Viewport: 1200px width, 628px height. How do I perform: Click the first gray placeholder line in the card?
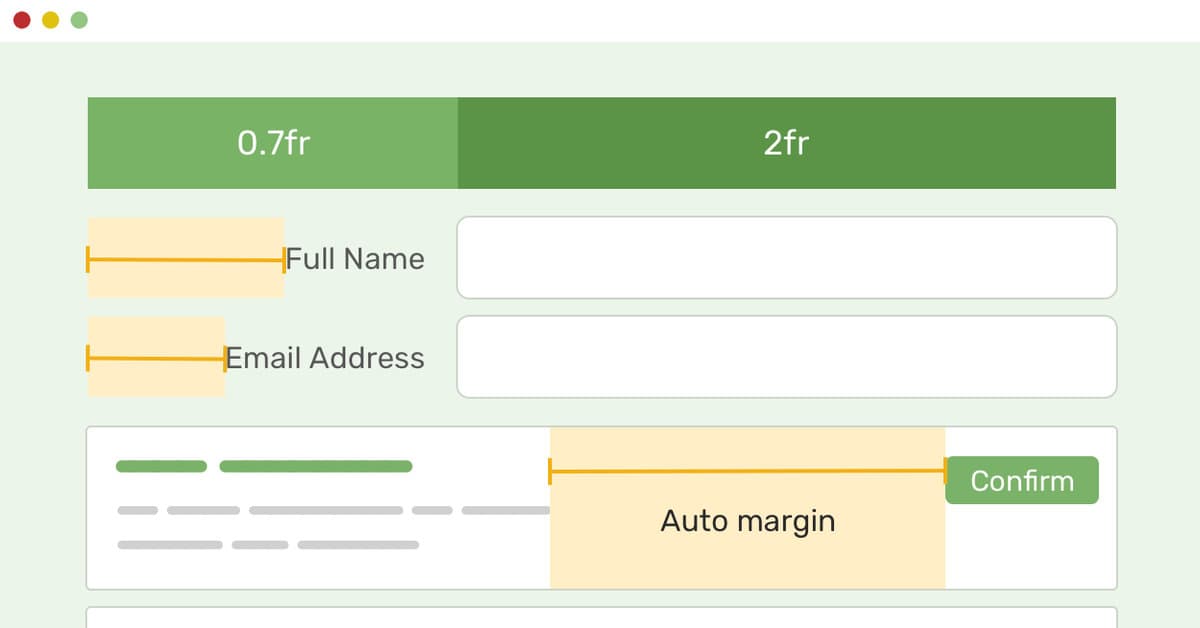(x=137, y=510)
